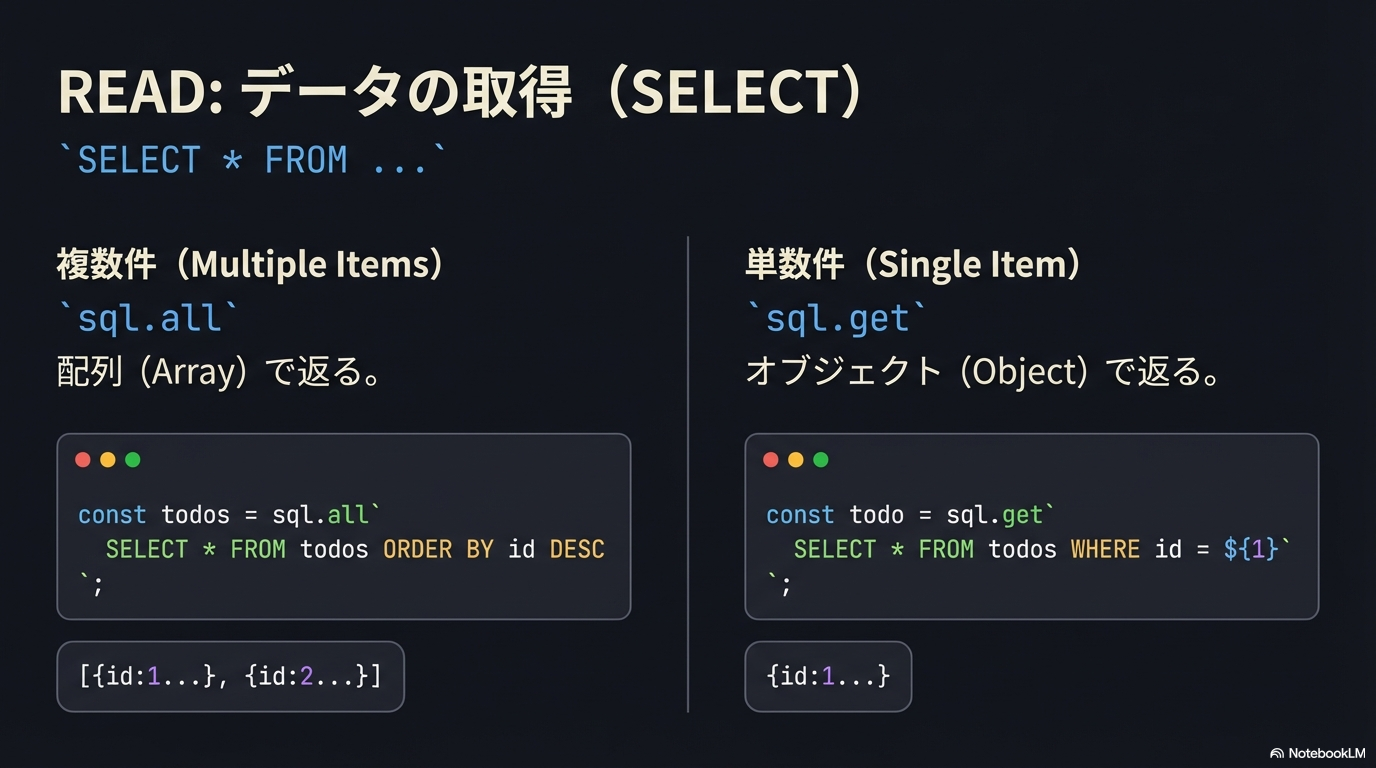Screen dimensions: 1376x768
Task: Click the array result box "[{id:1...}, {id:2...}]"
Action: (230, 676)
